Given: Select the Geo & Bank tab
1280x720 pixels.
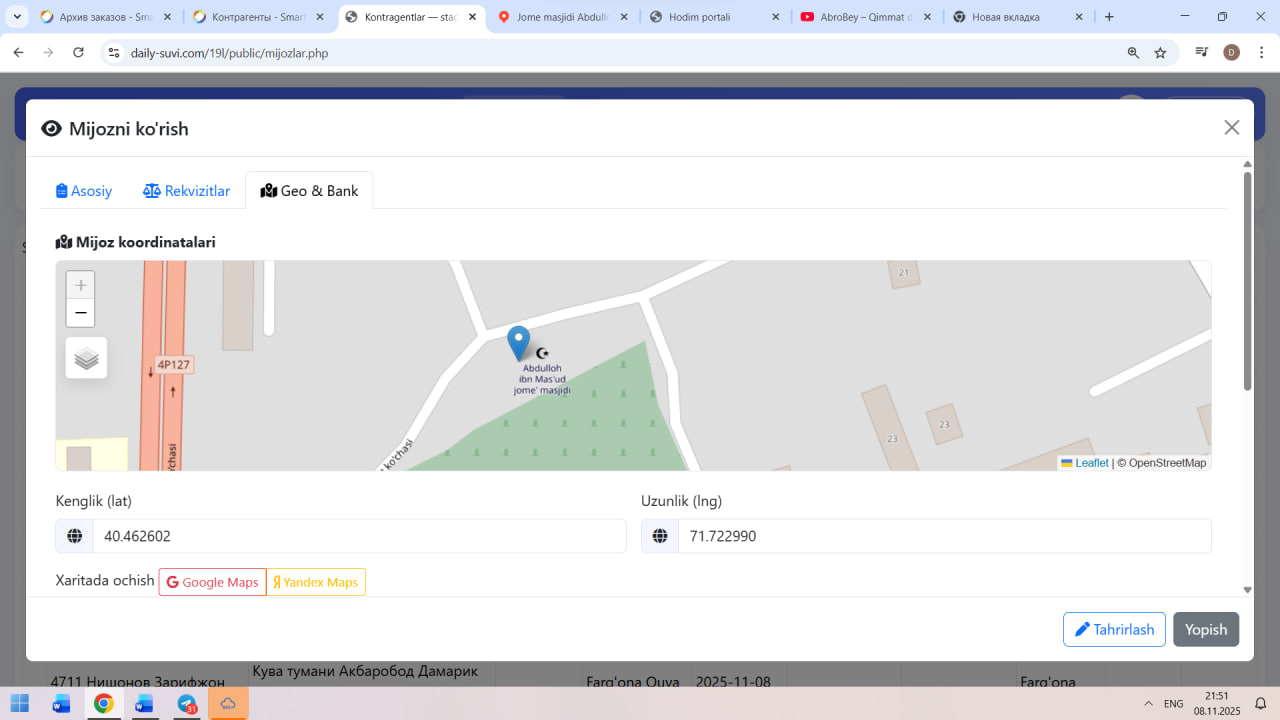Looking at the screenshot, I should [309, 191].
